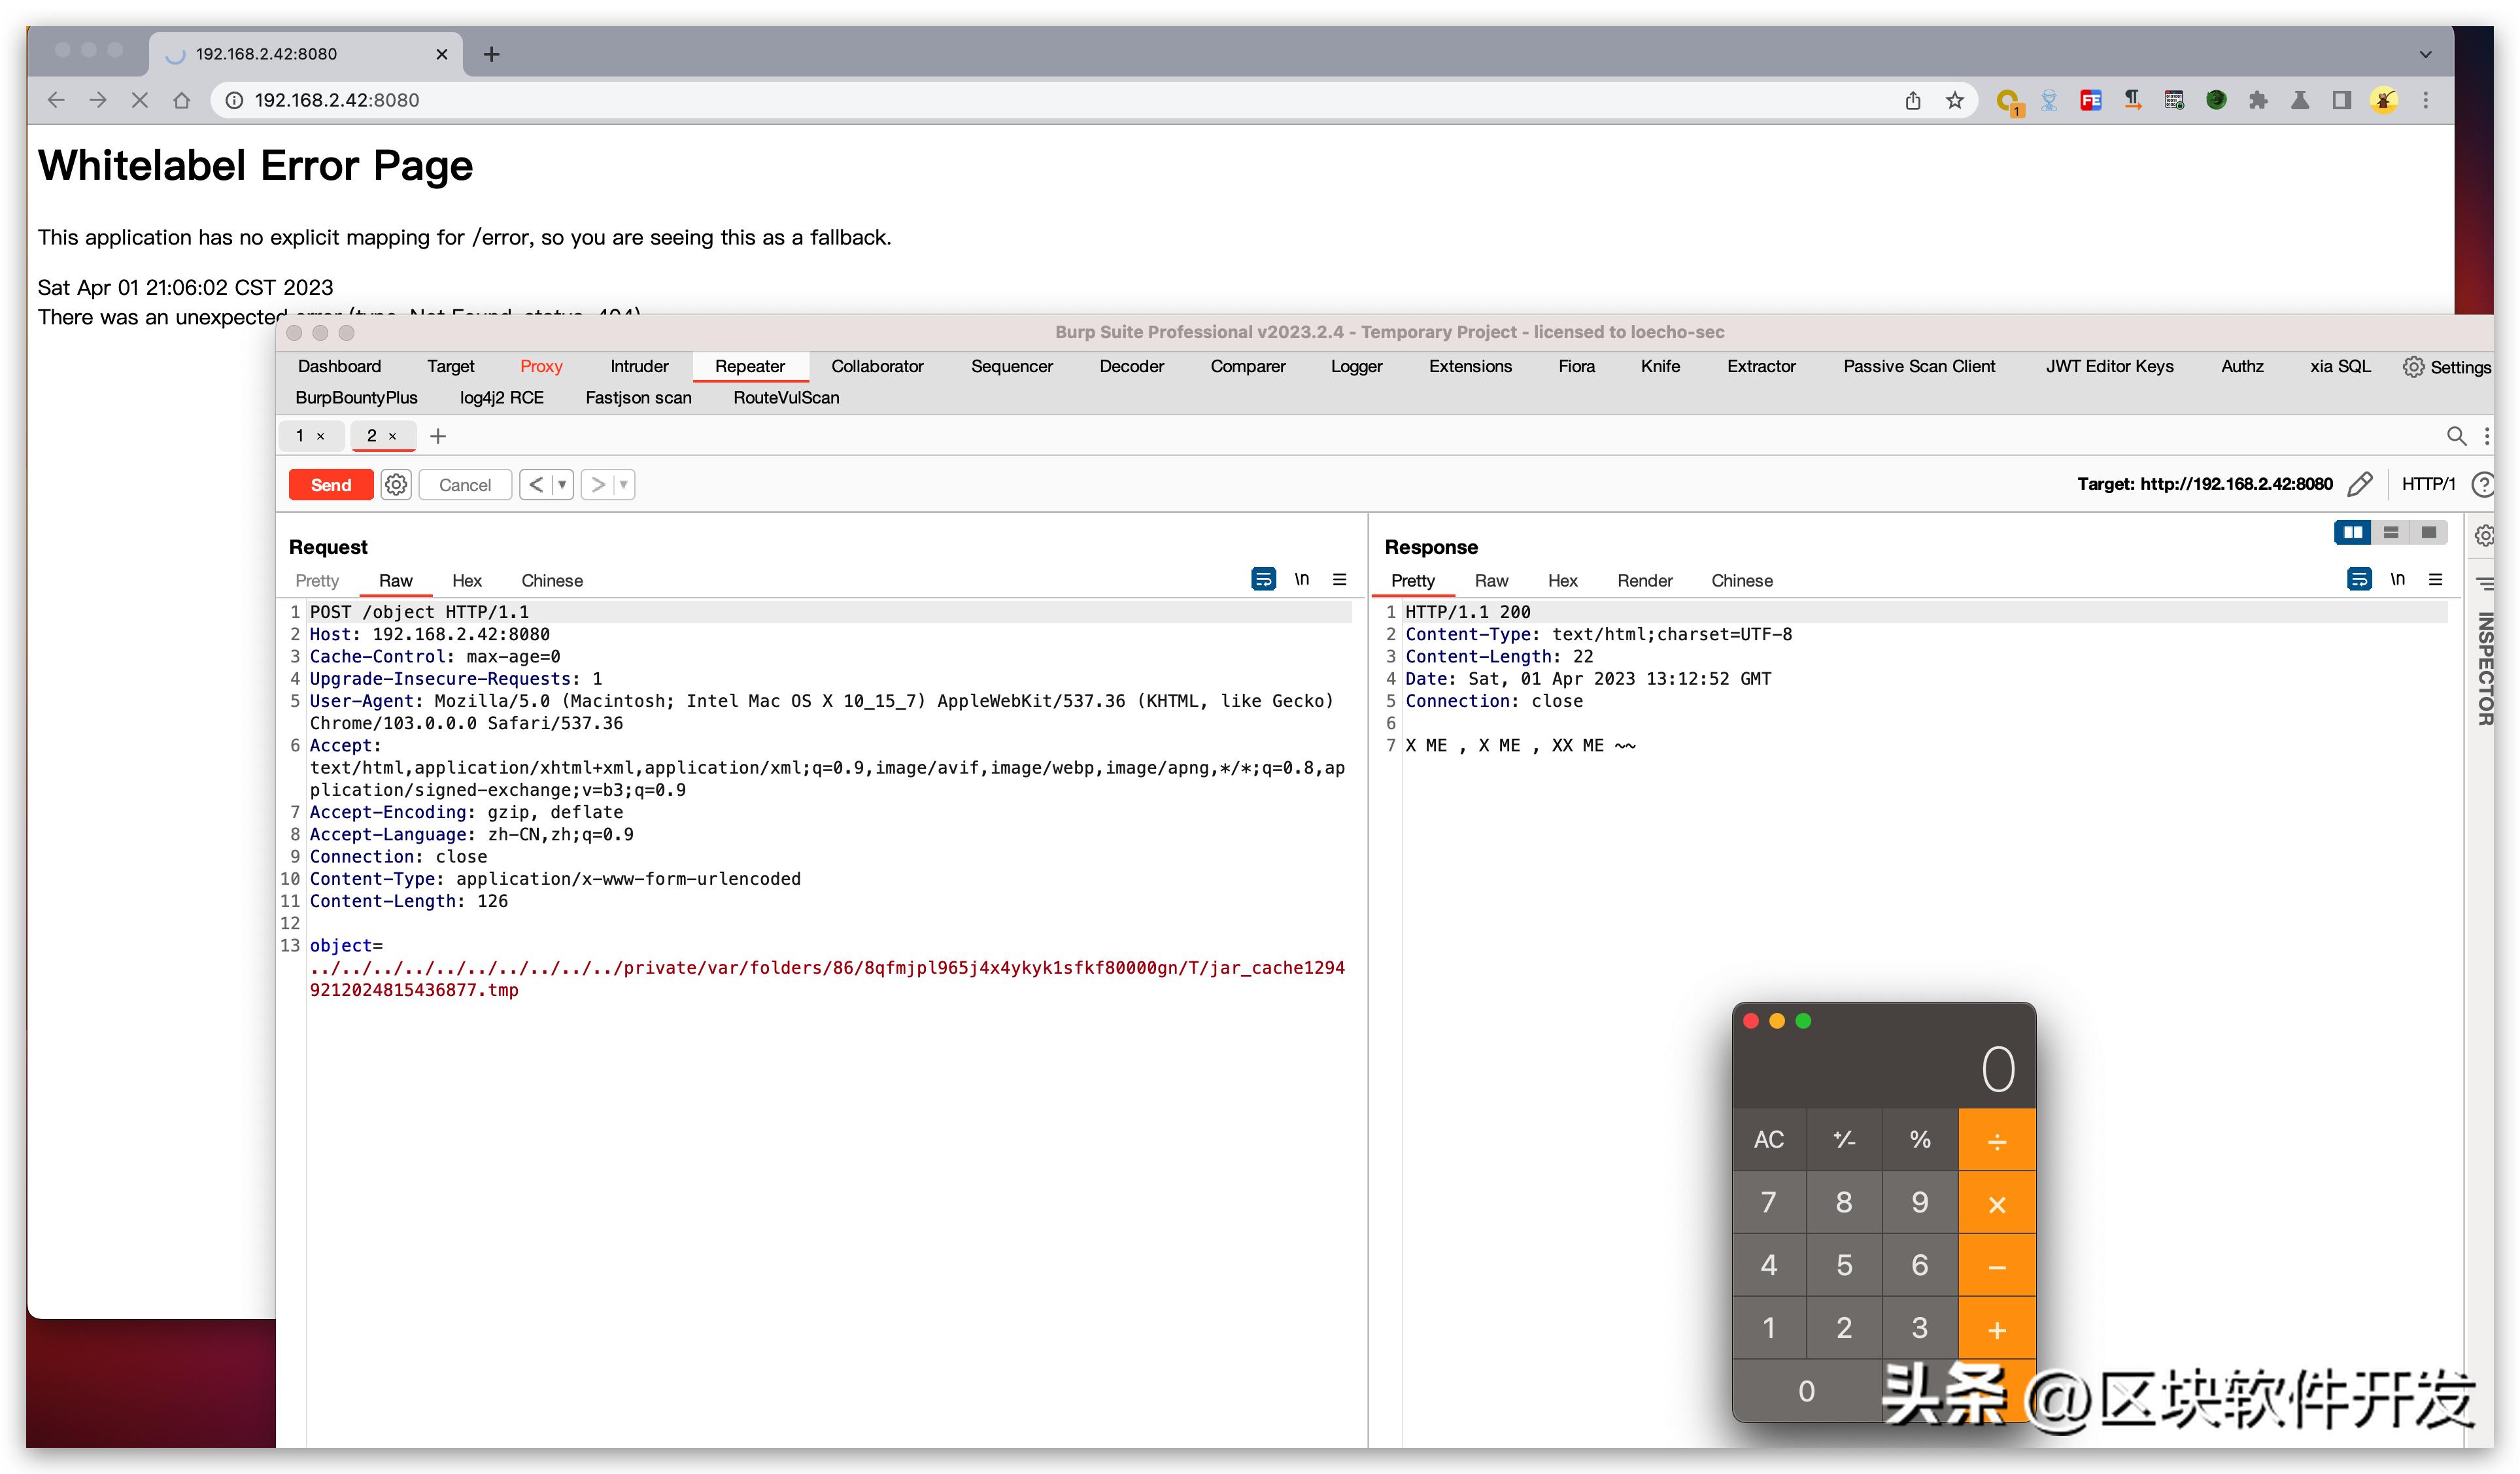Click the browser extensions puzzle piece icon
Screen dimensions: 2520x1474
point(2259,100)
